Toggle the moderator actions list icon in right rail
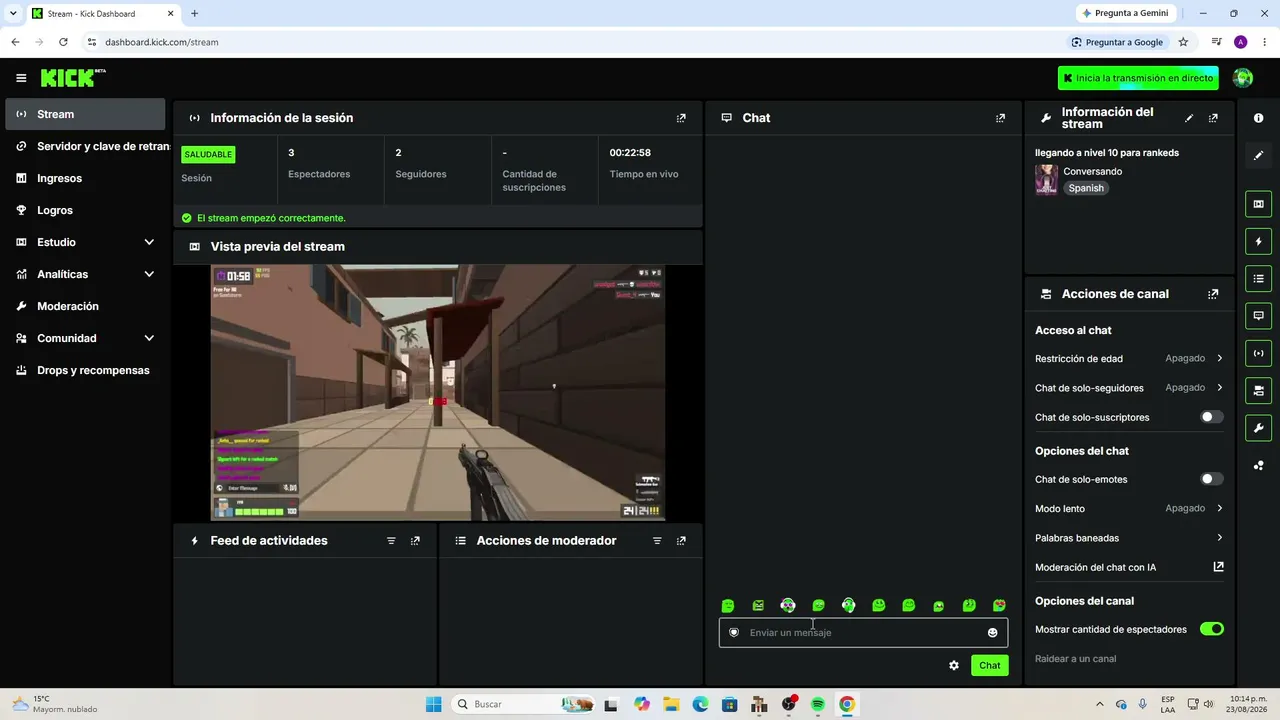 1258,278
